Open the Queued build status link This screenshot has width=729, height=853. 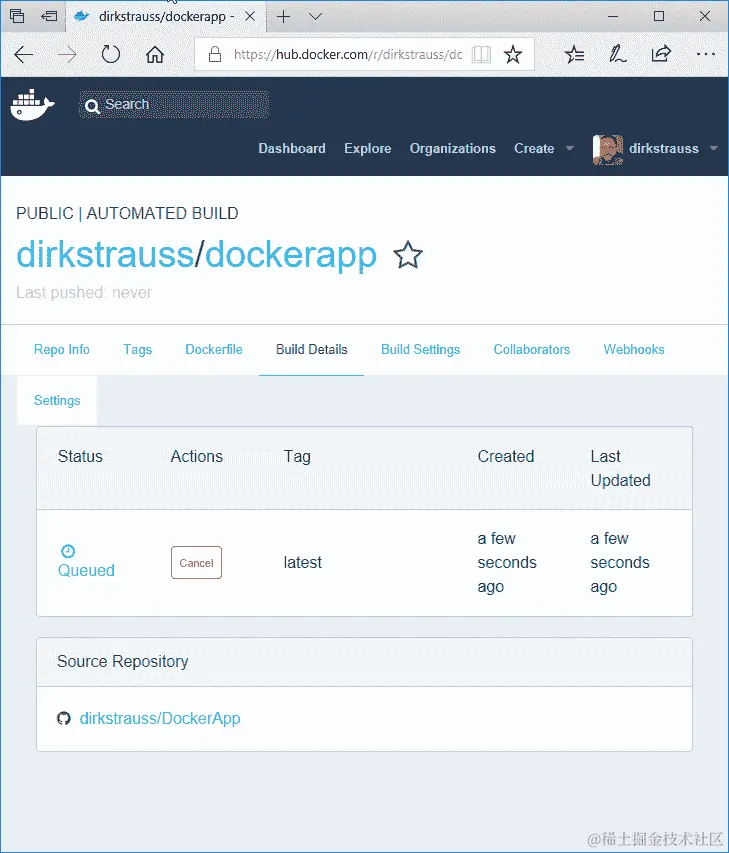(x=86, y=570)
